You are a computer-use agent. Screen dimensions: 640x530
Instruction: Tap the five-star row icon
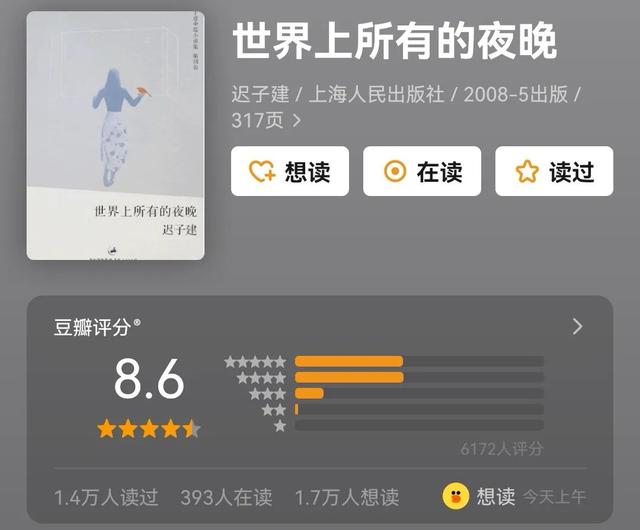pyautogui.click(x=255, y=362)
